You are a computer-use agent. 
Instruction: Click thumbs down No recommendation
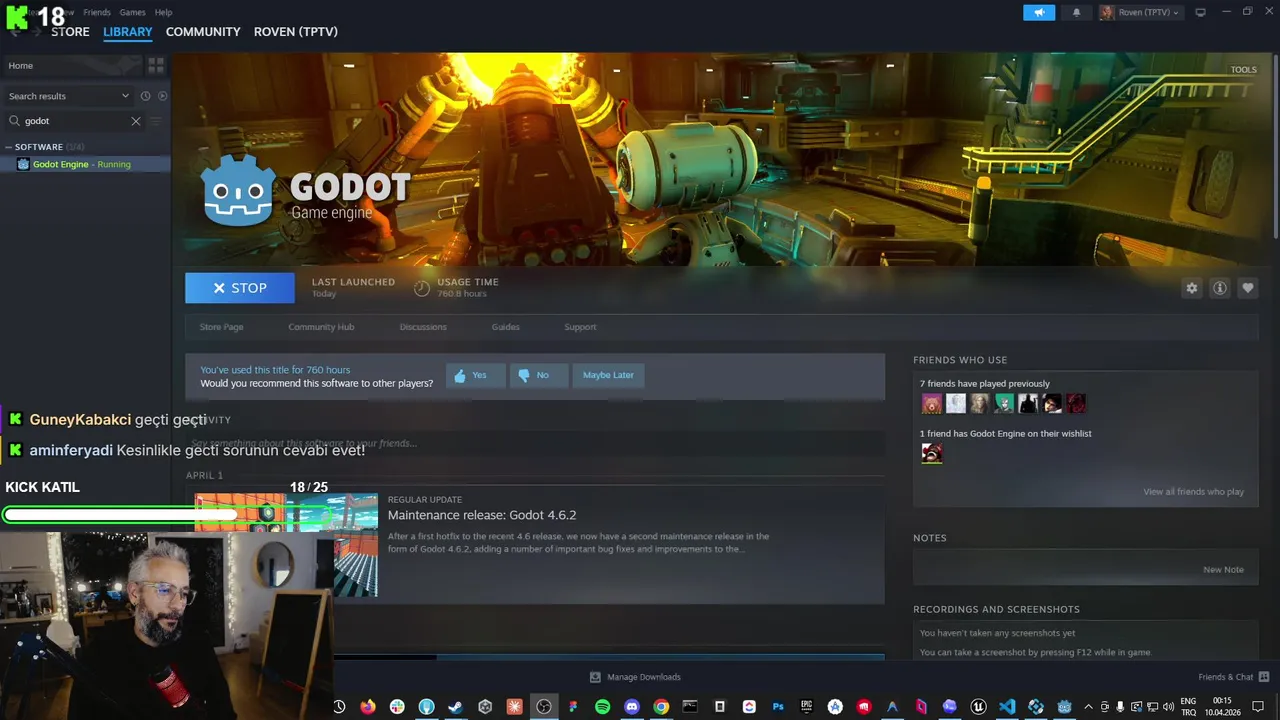click(x=538, y=375)
